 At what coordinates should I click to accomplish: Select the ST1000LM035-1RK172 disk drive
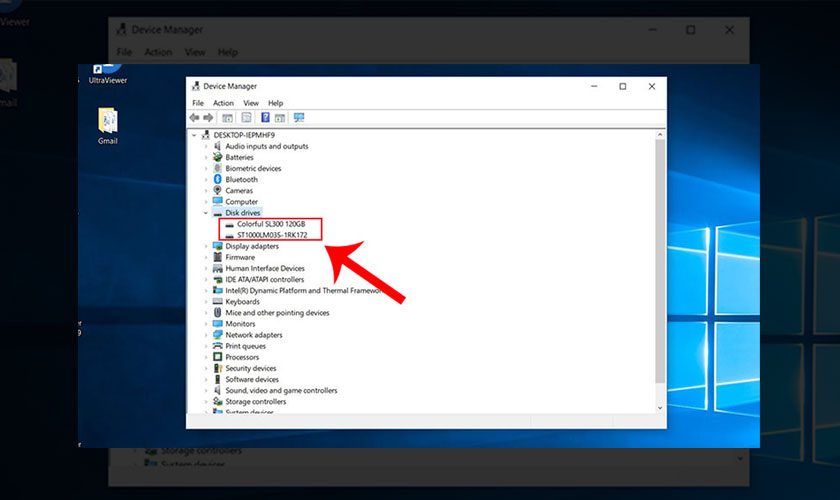pos(272,235)
